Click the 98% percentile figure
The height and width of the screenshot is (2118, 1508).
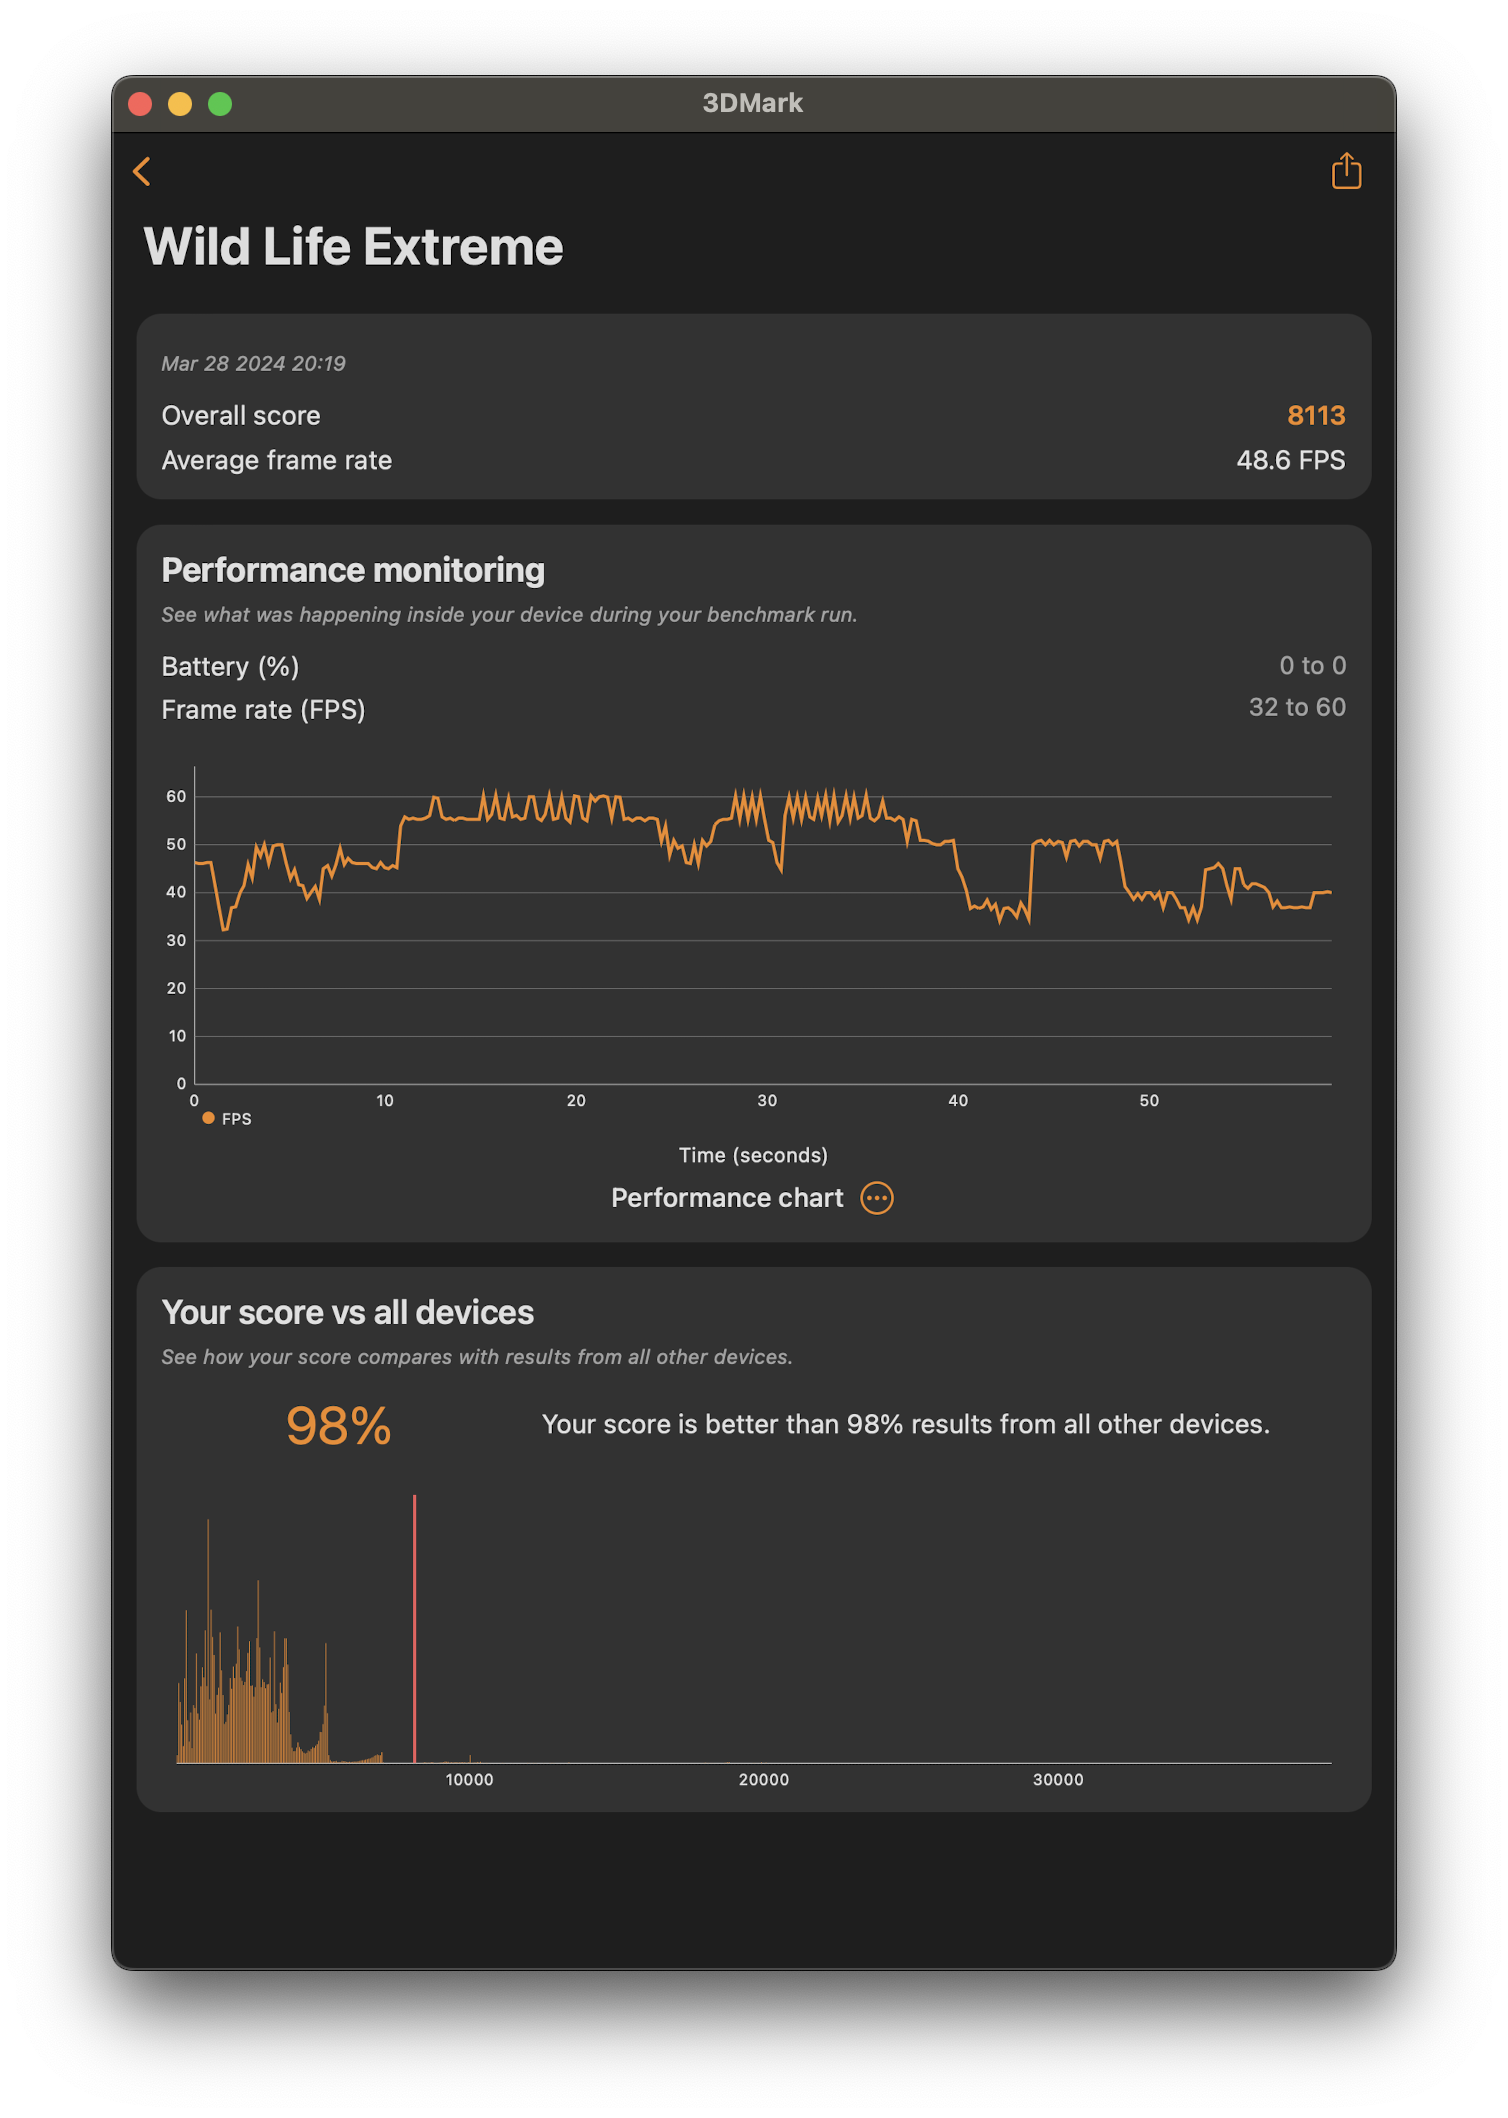click(338, 1425)
